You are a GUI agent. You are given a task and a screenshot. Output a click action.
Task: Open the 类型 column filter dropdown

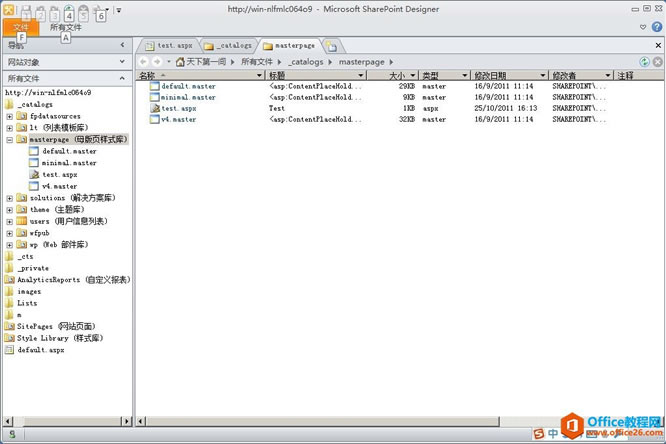coord(464,76)
